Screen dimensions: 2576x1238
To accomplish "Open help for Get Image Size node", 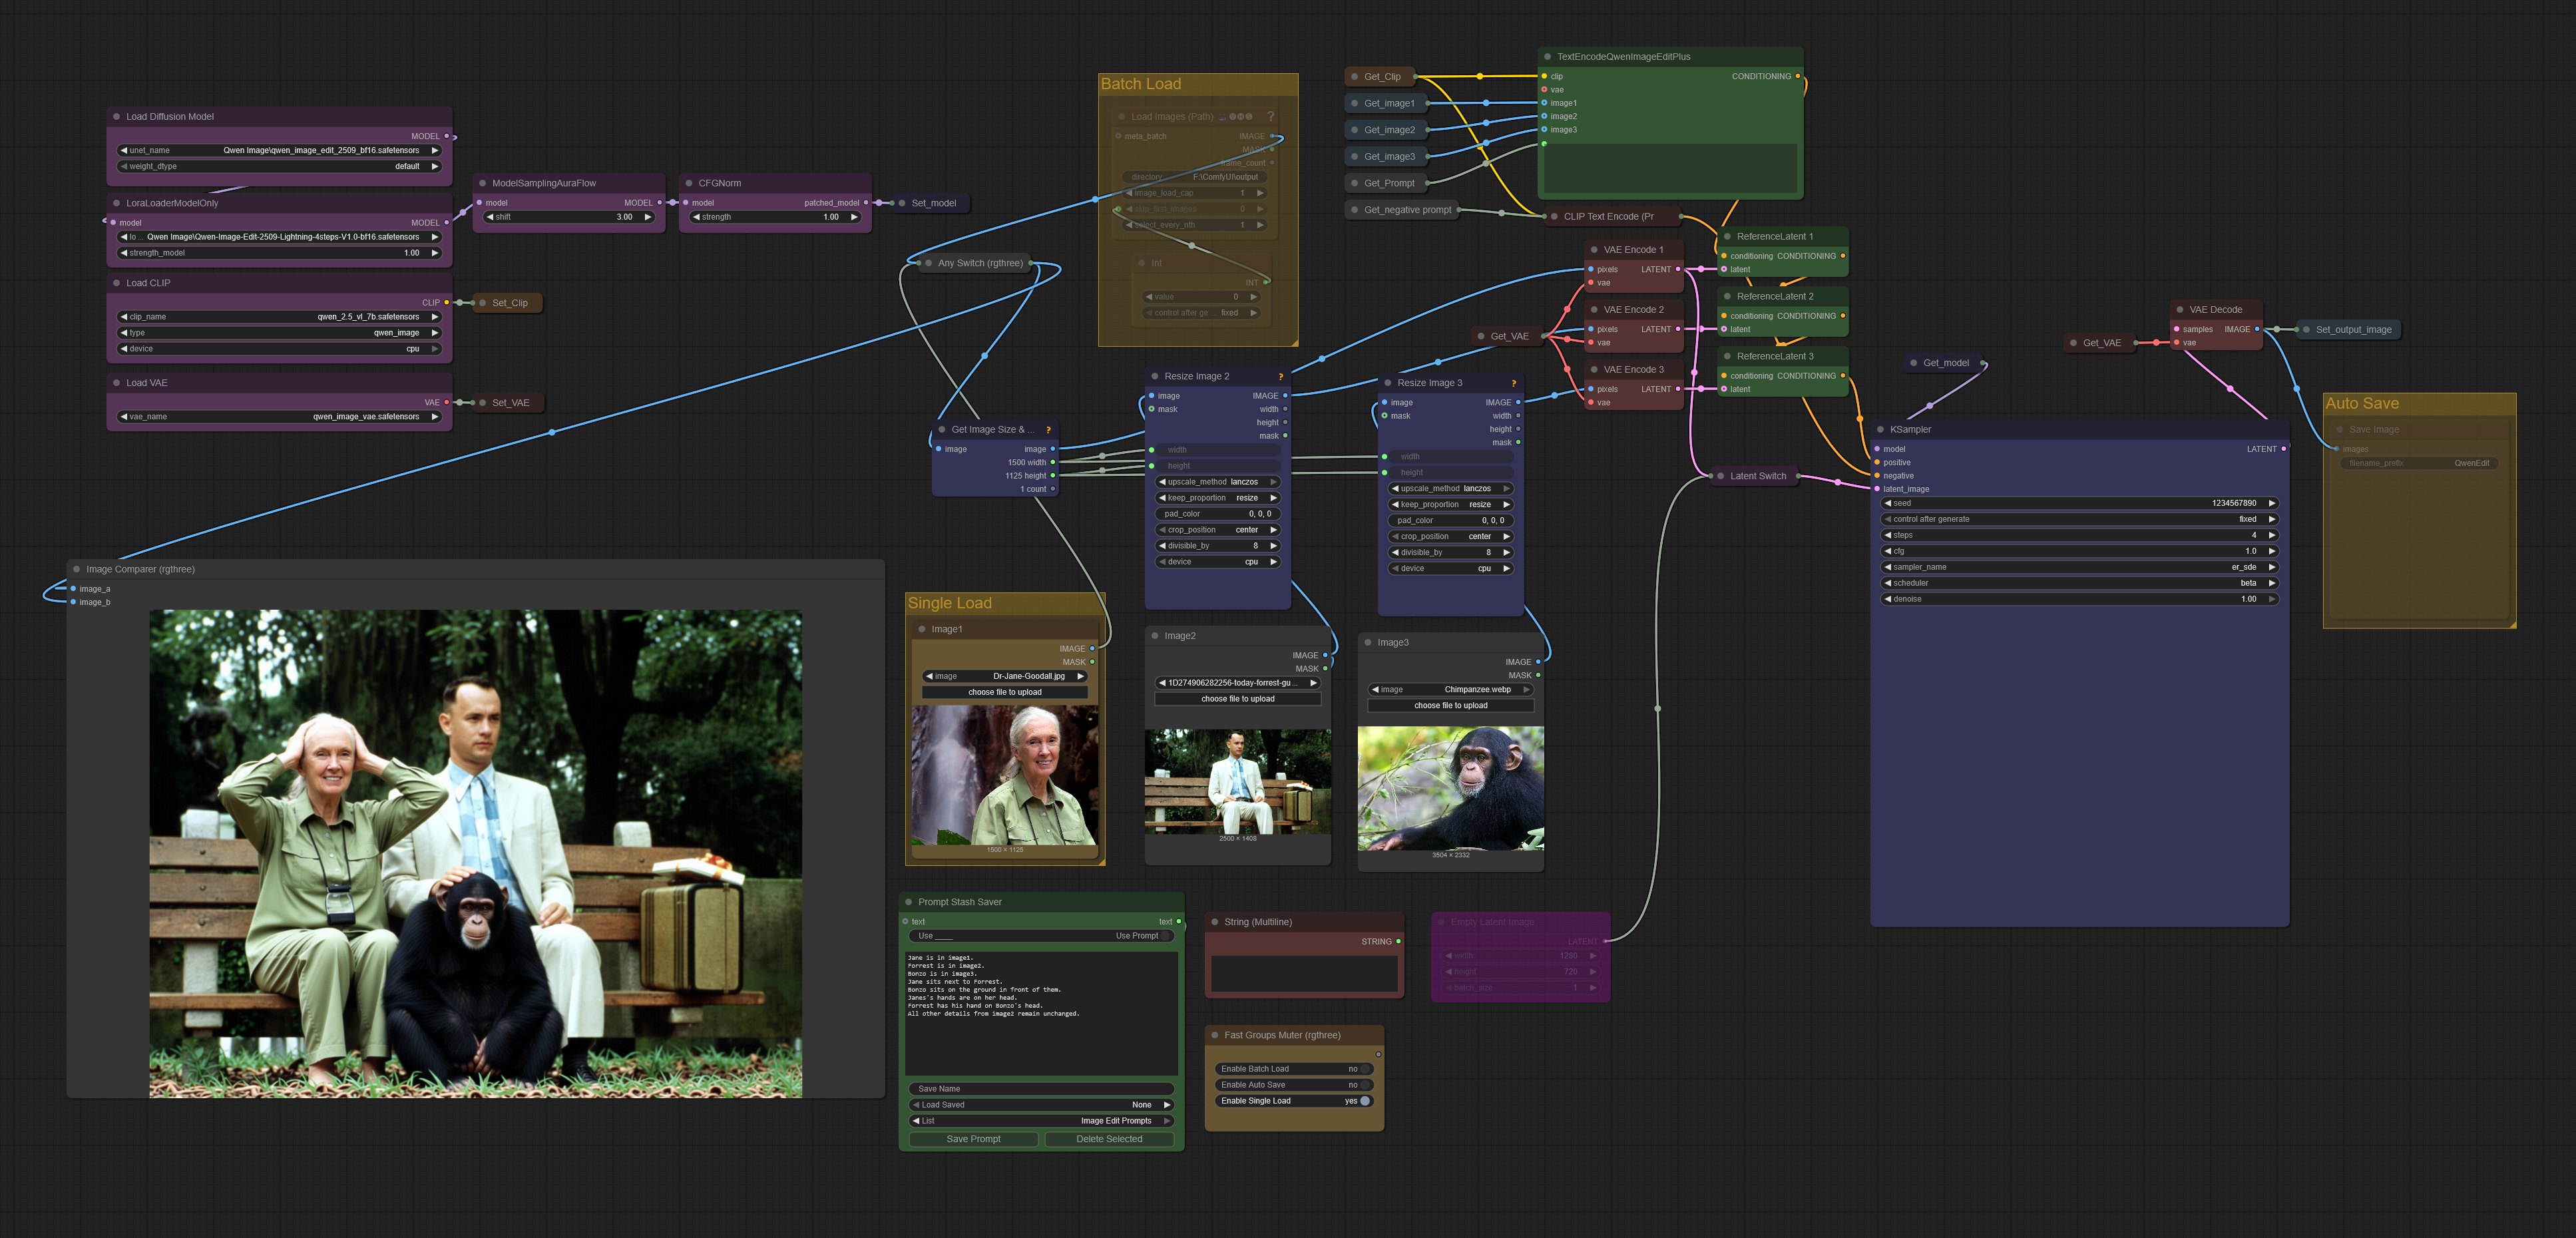I will (x=1048, y=430).
